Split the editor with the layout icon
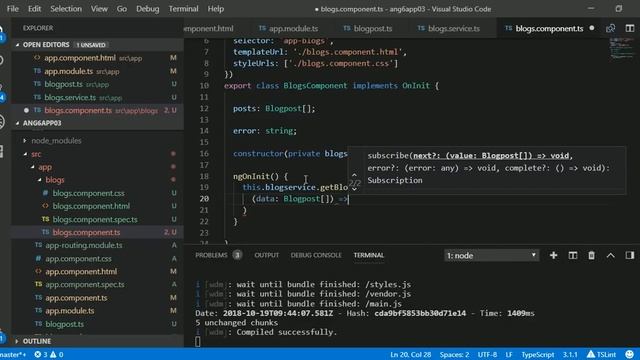 630,28
